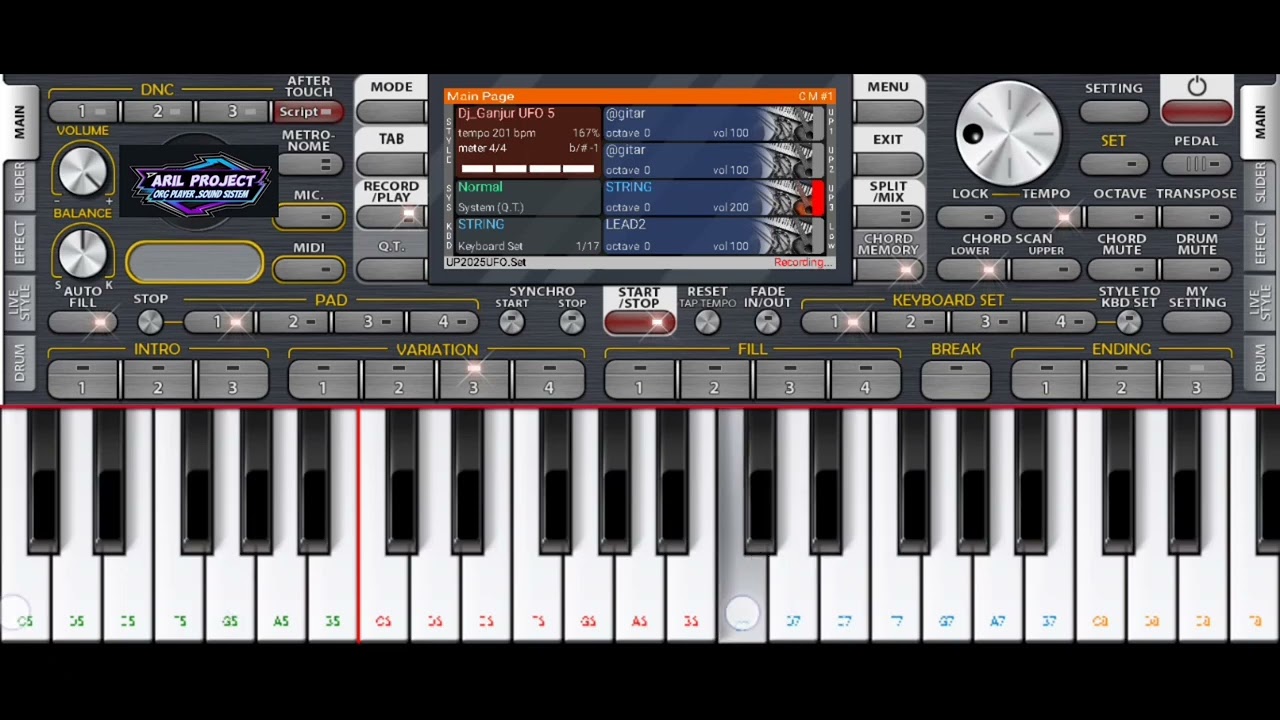Open the MENU button
Viewport: 1280px width, 720px height.
(888, 112)
